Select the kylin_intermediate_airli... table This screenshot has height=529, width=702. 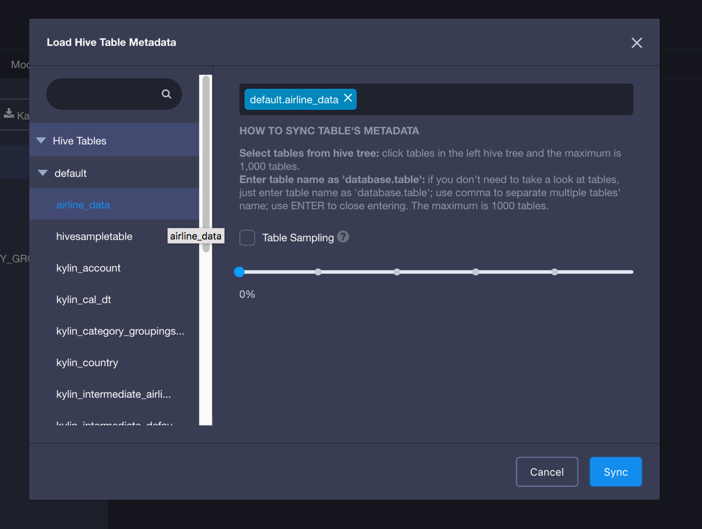coord(113,394)
